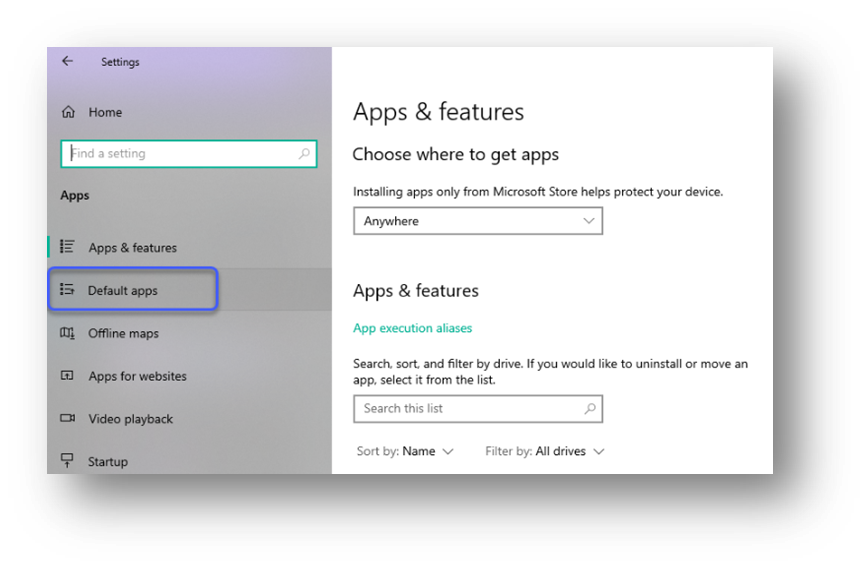
Task: Click the magnifier in Find a setting
Action: point(304,154)
